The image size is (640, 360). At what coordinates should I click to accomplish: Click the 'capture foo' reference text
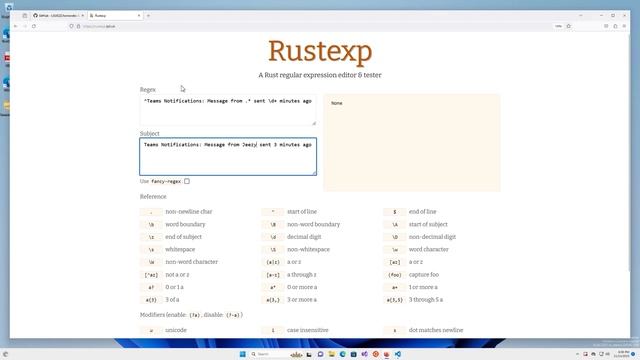tap(424, 275)
